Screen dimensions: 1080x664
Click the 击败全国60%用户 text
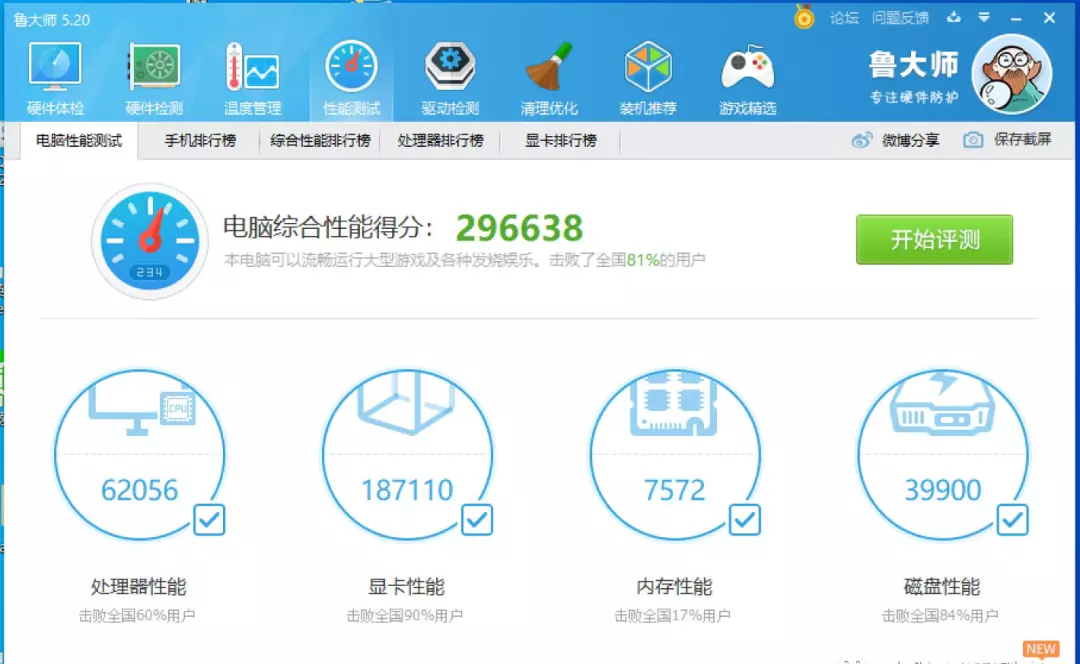[137, 616]
